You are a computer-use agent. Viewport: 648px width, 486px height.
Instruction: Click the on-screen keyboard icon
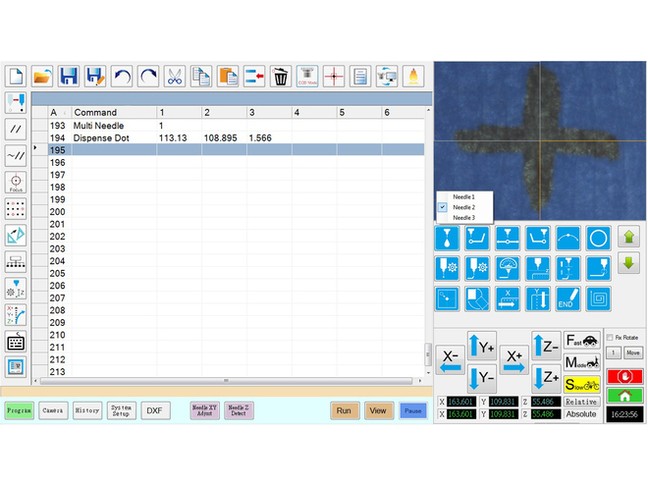16,341
